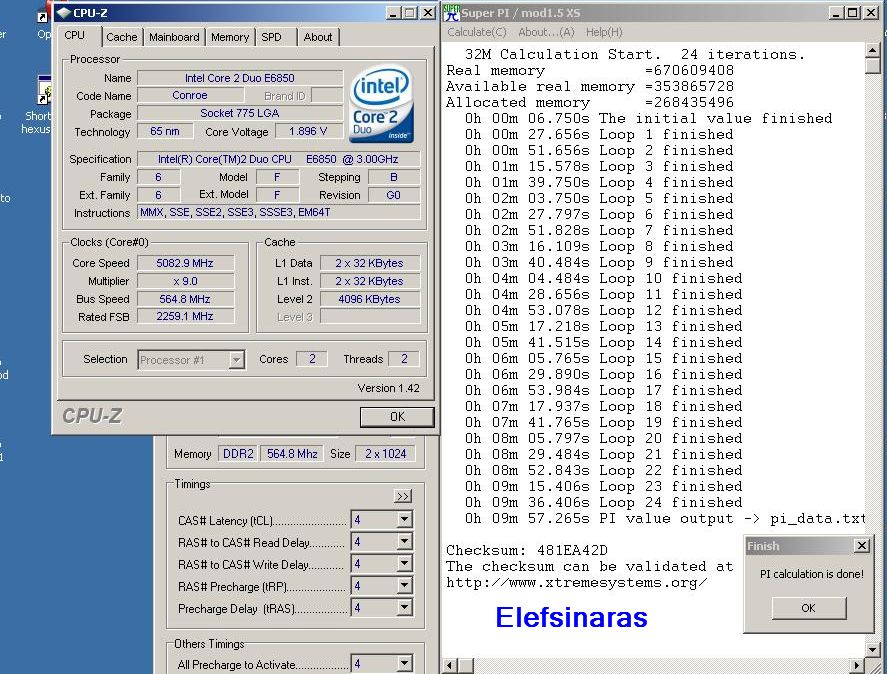Screen dimensions: 887x674
Task: Click the Name field Intel Core 2 Duo E6850
Action: (240, 78)
